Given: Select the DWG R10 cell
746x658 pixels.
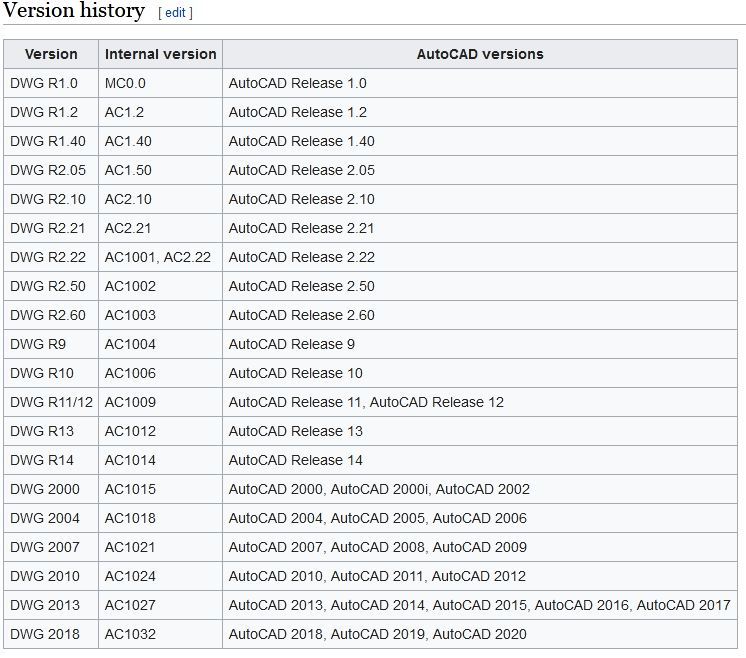Looking at the screenshot, I should click(x=51, y=373).
